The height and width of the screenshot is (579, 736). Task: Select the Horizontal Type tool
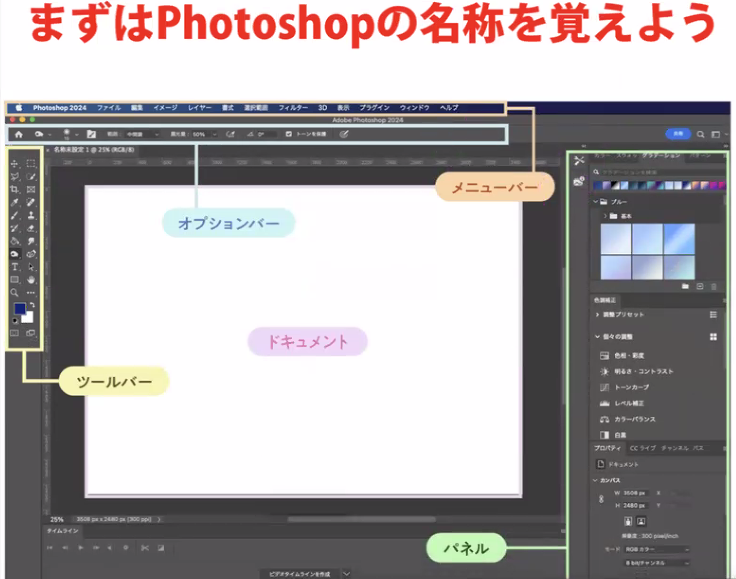[14, 267]
